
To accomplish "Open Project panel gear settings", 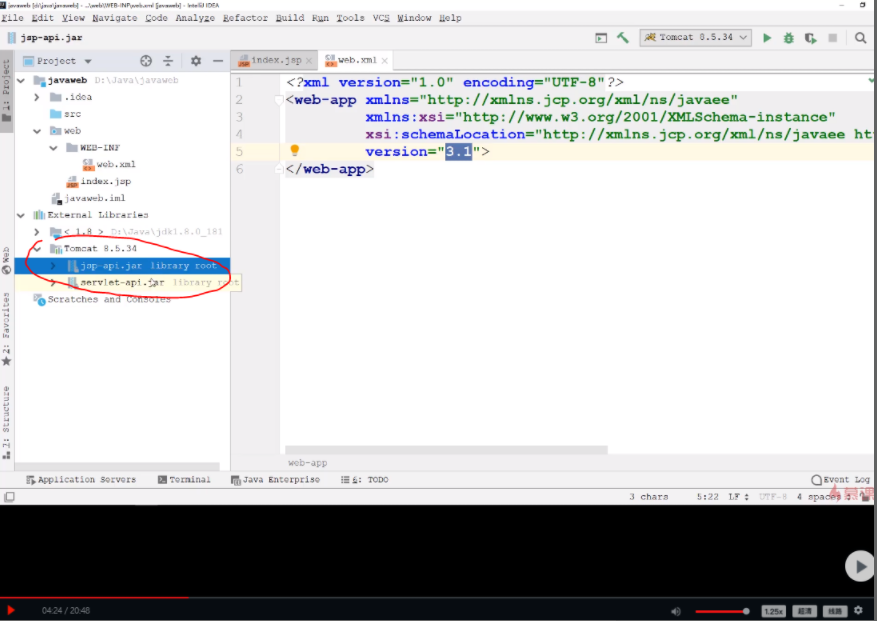I will 196,61.
